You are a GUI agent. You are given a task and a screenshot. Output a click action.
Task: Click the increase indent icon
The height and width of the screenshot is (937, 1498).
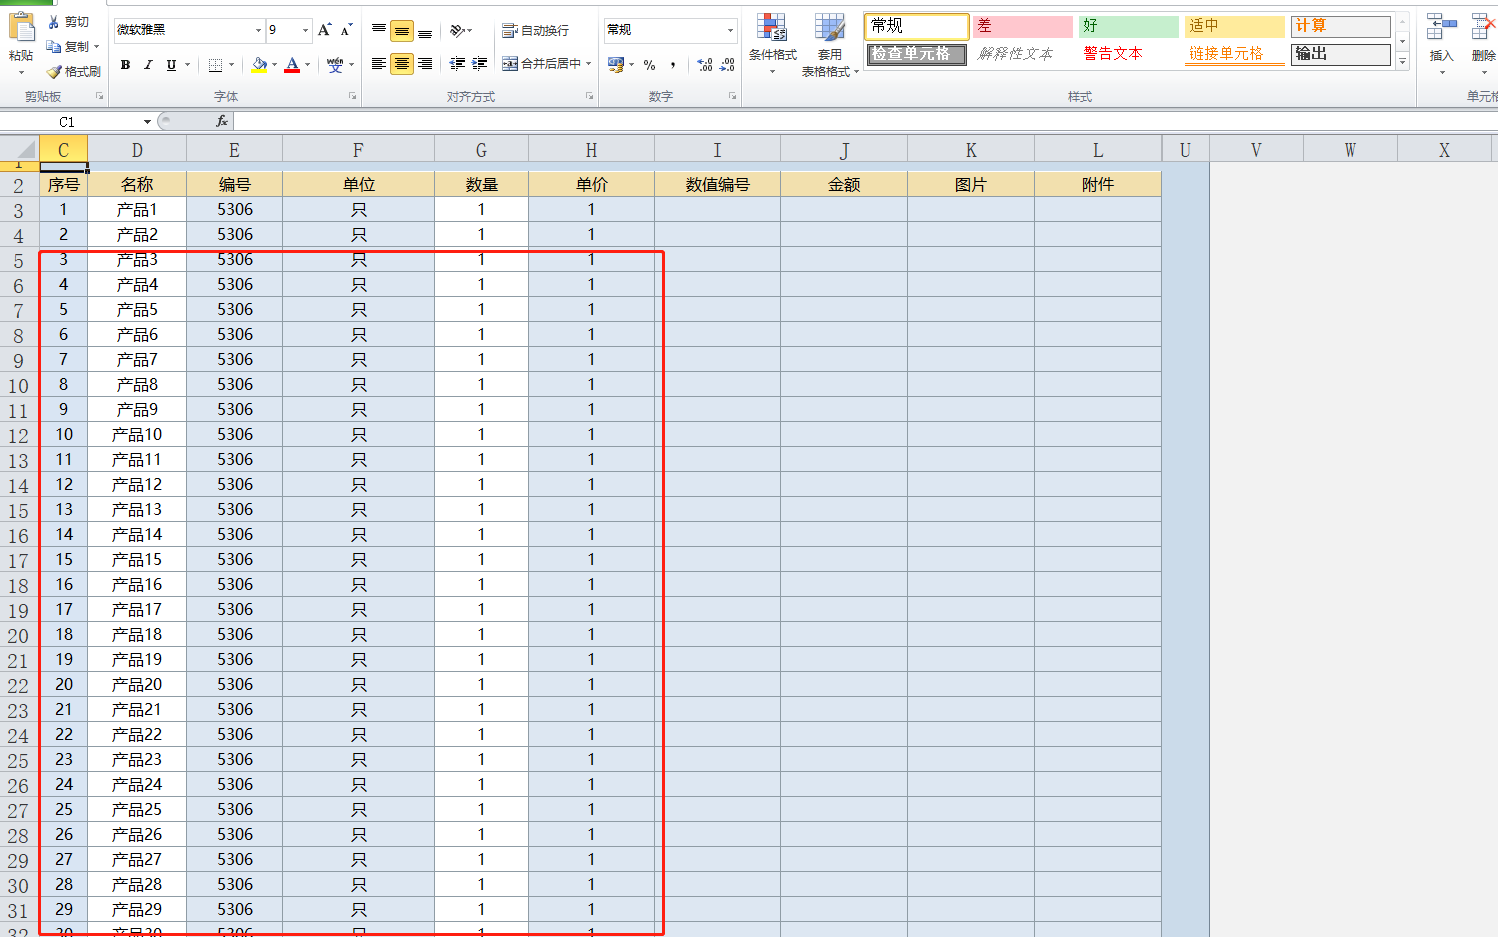coord(480,64)
